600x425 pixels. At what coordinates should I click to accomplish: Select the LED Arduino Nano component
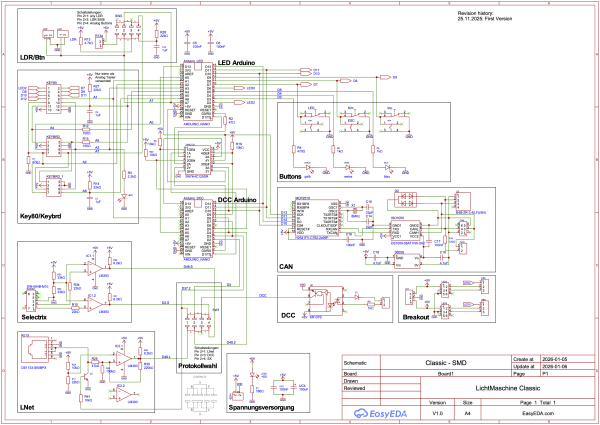tap(199, 95)
